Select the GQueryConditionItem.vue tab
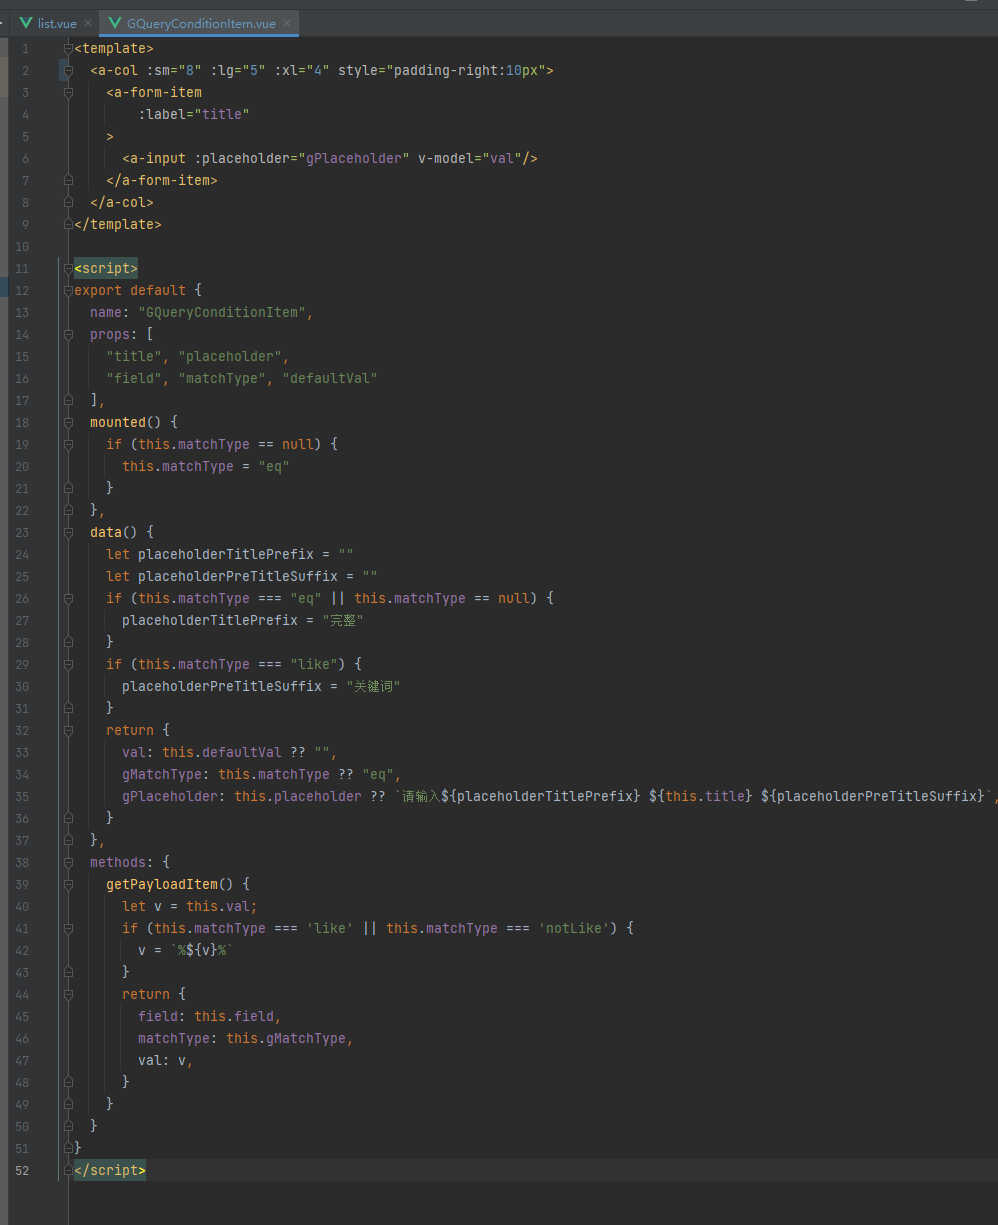 [200, 24]
